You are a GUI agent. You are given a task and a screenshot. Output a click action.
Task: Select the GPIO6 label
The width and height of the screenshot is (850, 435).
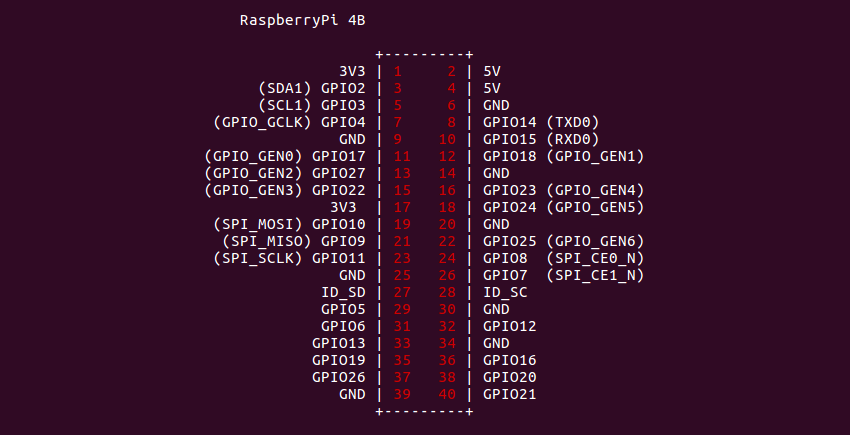click(343, 327)
